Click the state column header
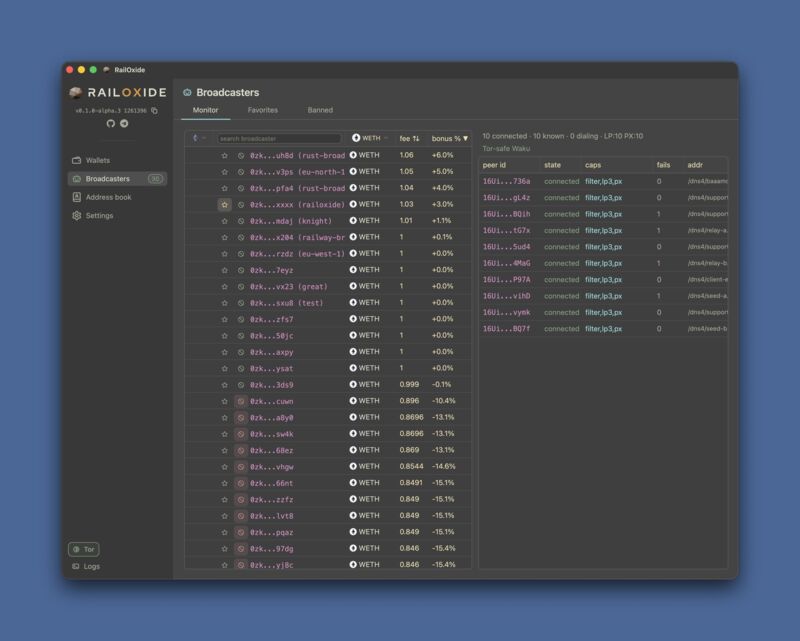This screenshot has width=800, height=641. coord(553,165)
